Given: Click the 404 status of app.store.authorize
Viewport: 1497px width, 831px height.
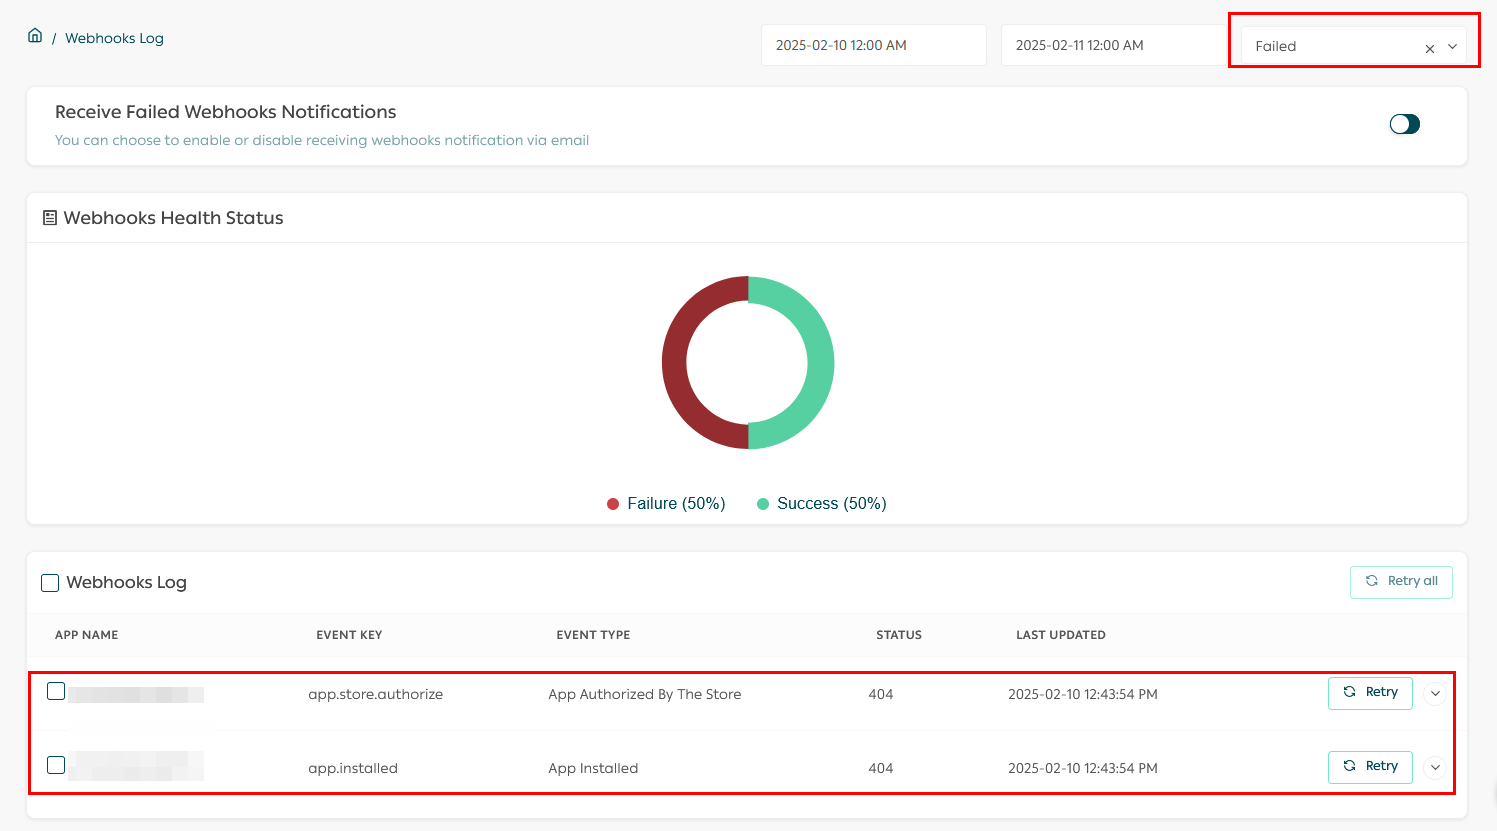Looking at the screenshot, I should click(x=881, y=695).
